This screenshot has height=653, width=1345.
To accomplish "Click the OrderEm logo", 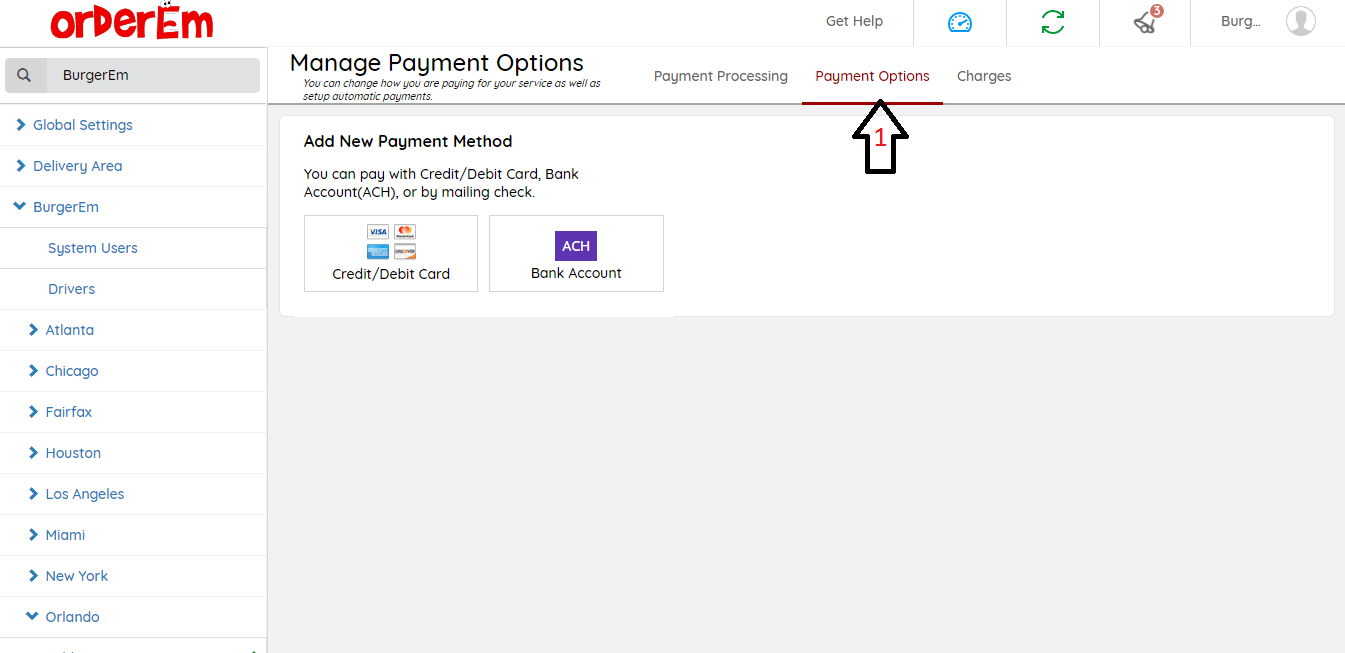I will point(131,22).
